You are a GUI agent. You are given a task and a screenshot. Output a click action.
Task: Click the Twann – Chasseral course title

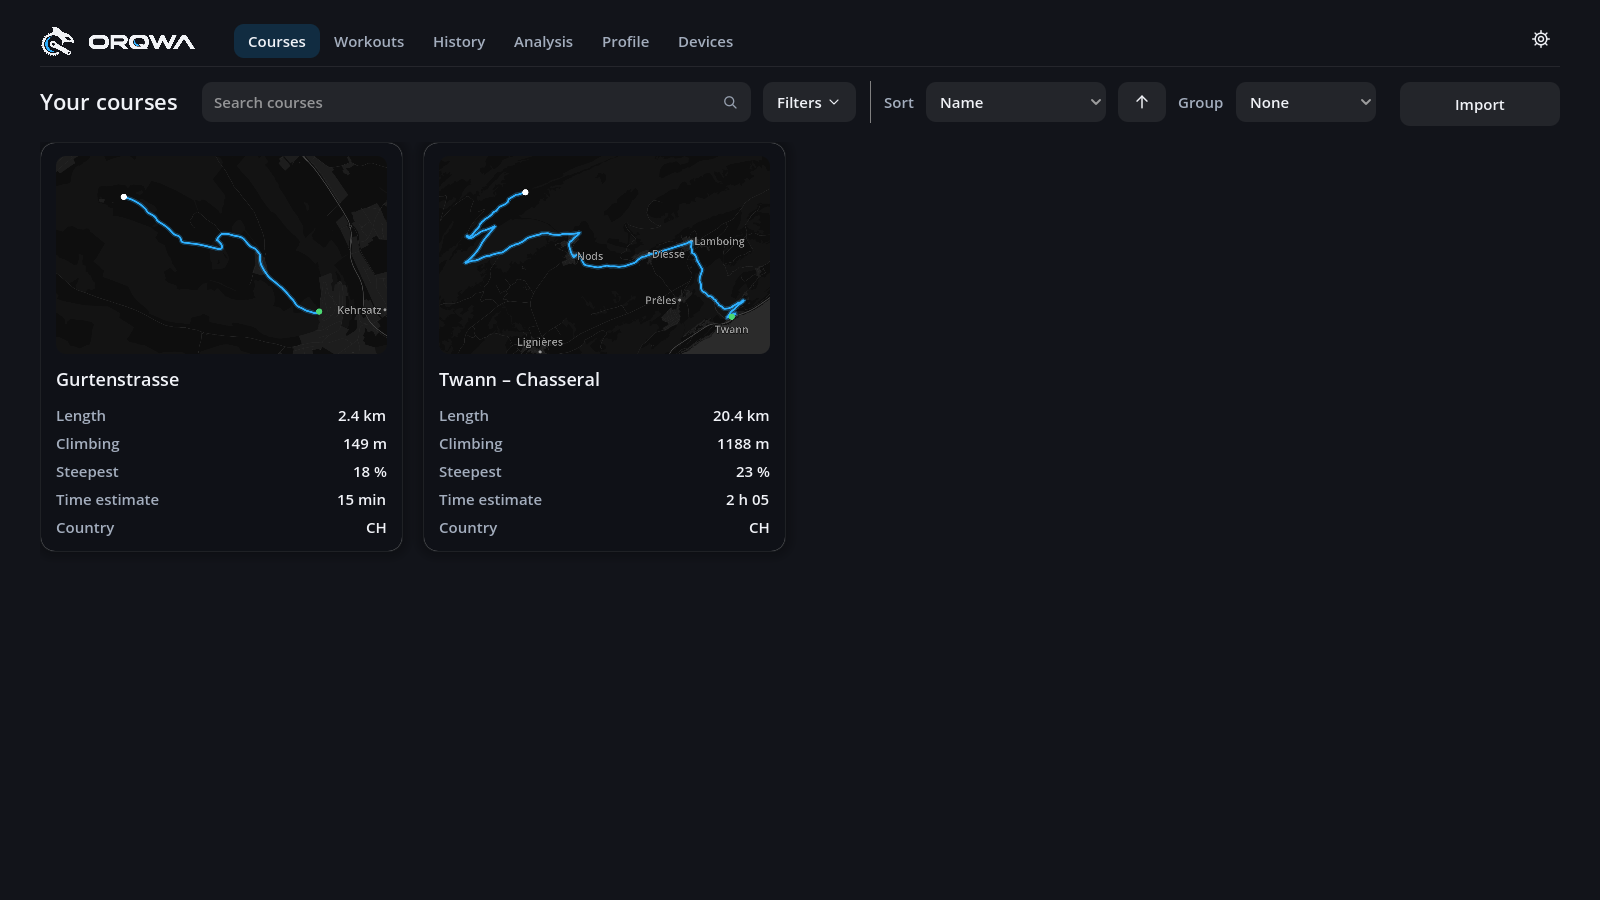click(x=519, y=379)
